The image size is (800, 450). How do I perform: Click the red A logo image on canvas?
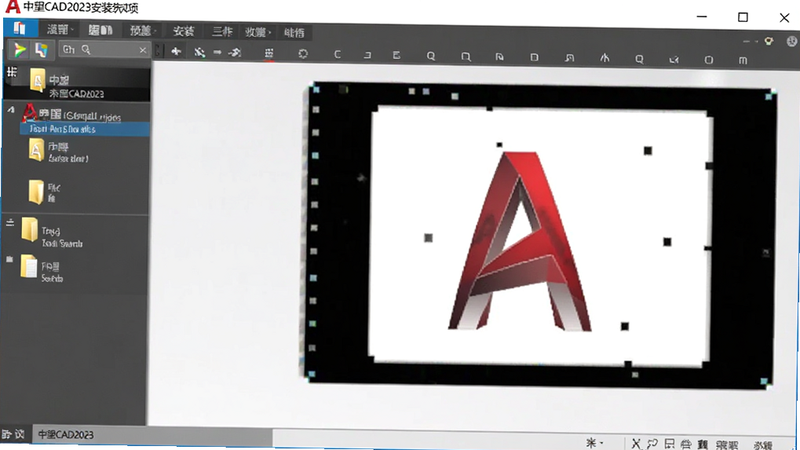520,240
